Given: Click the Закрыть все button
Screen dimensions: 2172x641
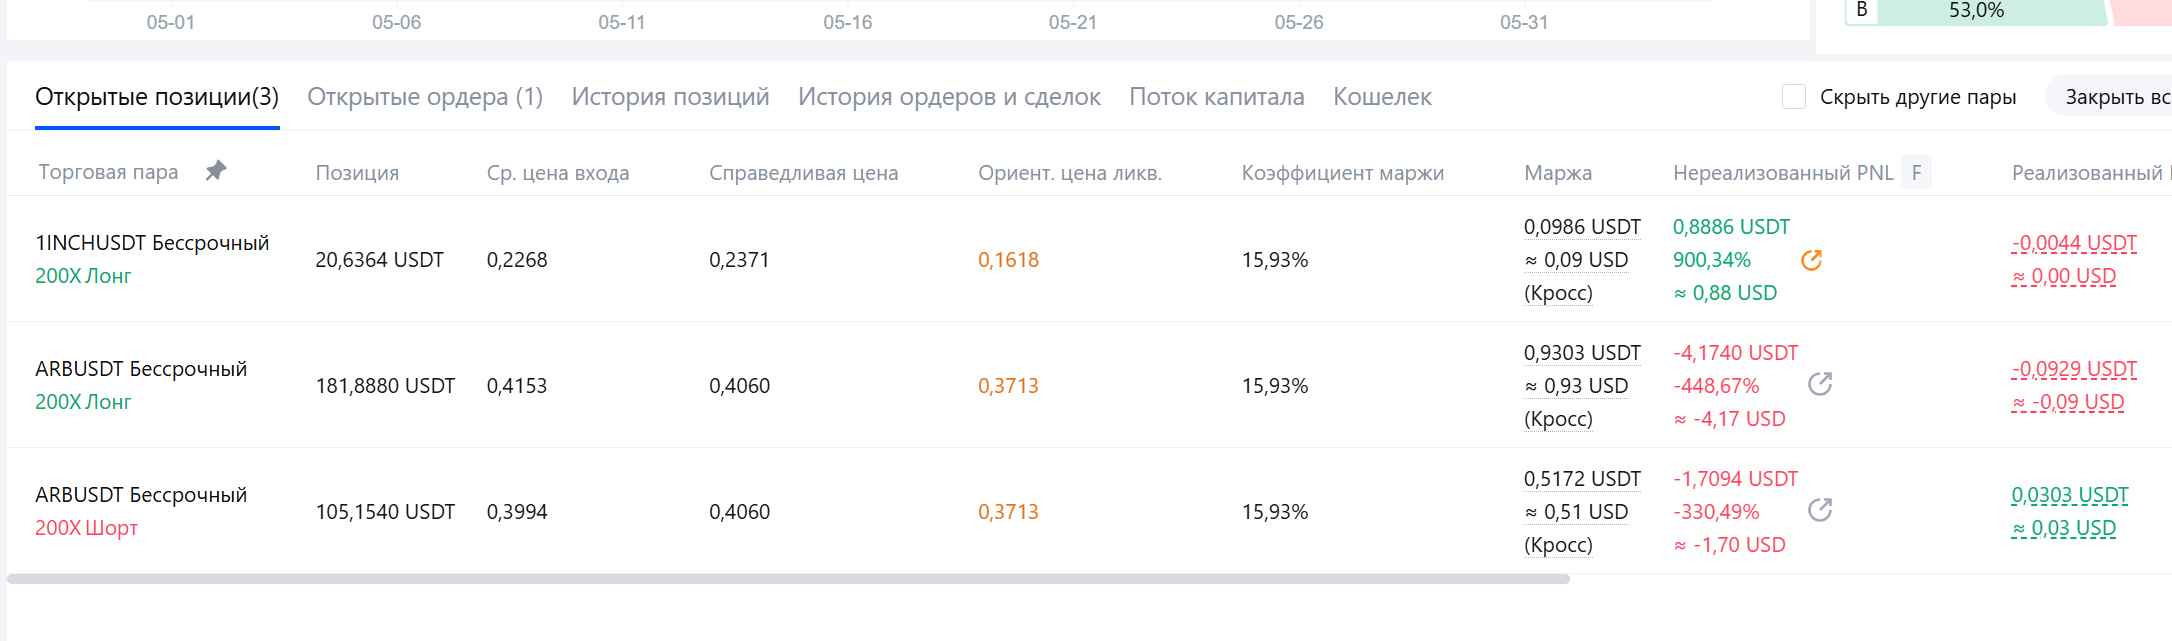Looking at the screenshot, I should click(x=2110, y=97).
